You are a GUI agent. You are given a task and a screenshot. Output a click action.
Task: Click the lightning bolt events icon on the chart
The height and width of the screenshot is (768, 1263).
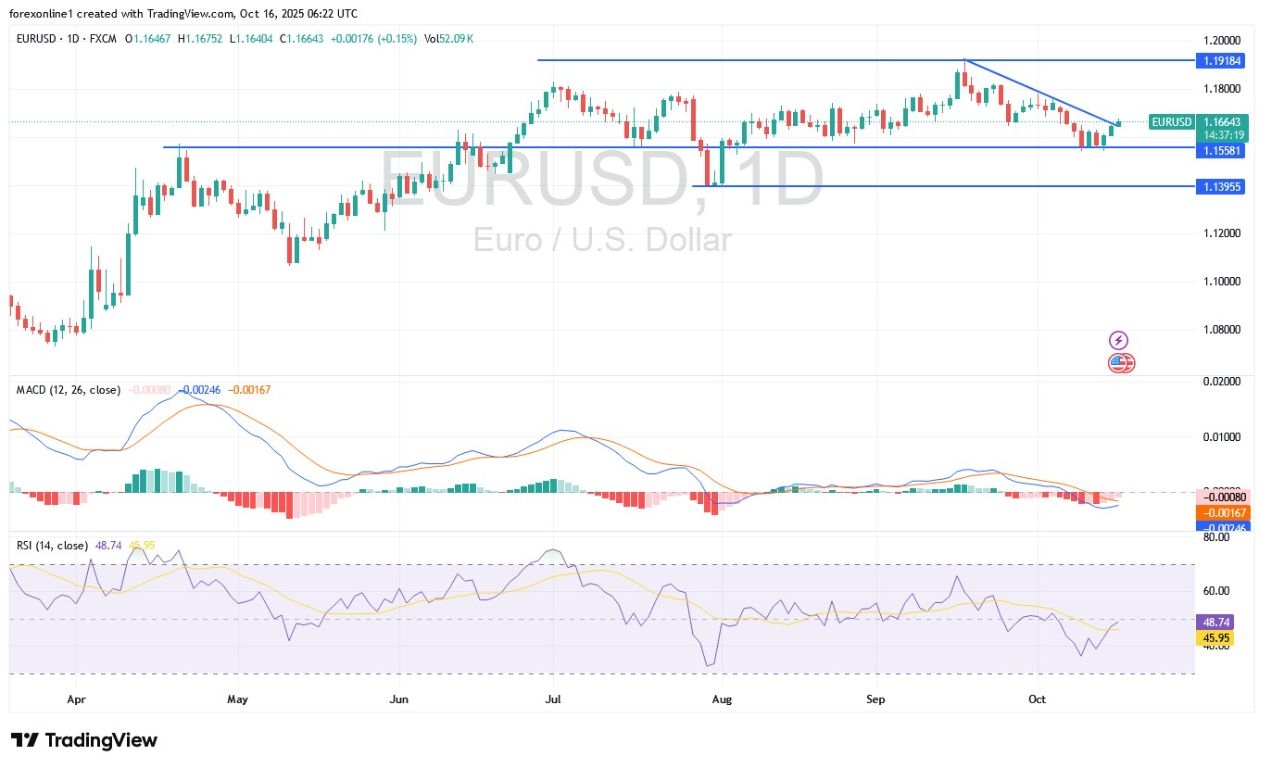(1117, 339)
